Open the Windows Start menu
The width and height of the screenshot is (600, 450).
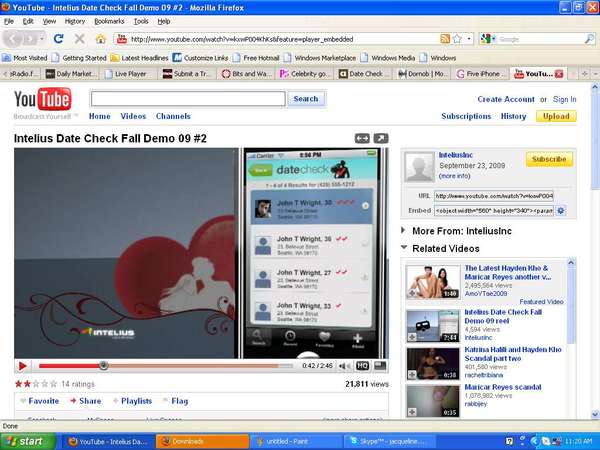[27, 442]
